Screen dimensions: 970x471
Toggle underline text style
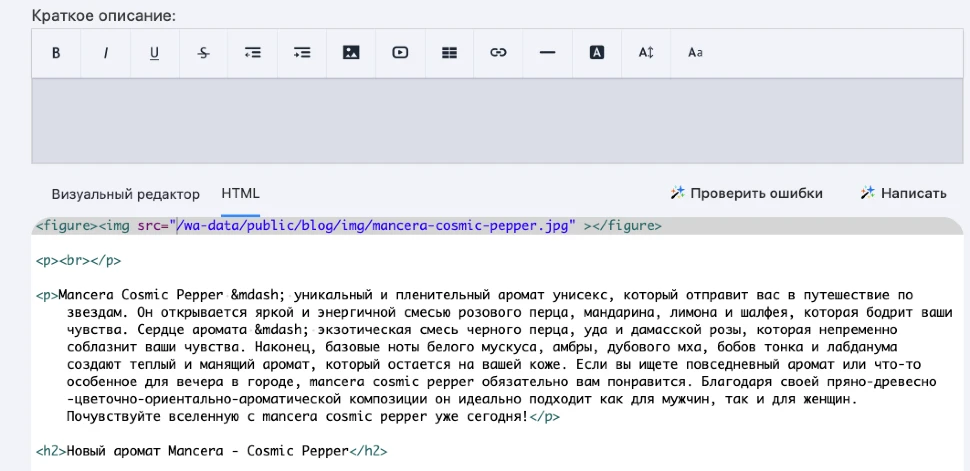pos(154,53)
